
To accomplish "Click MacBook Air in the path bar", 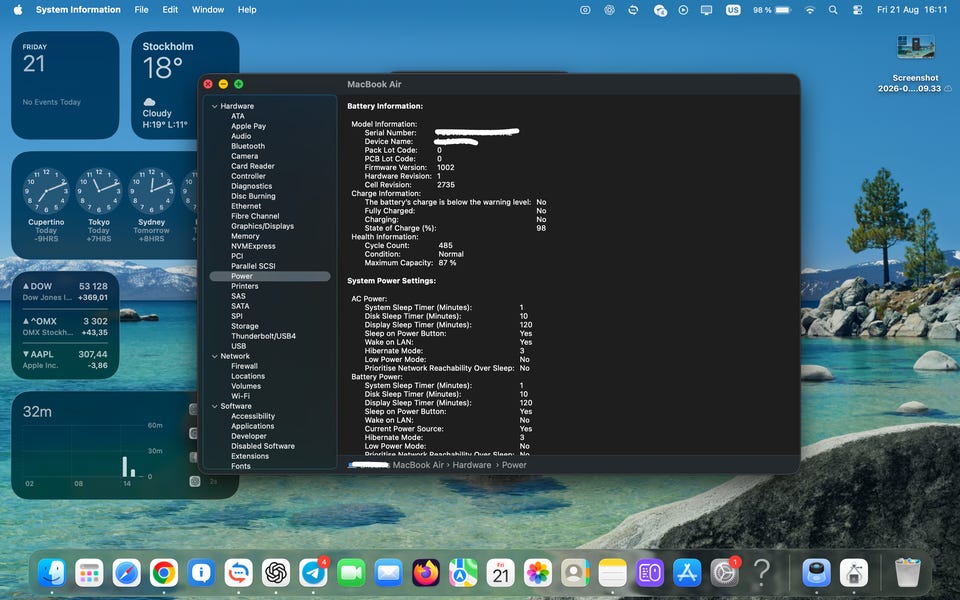I will point(418,465).
